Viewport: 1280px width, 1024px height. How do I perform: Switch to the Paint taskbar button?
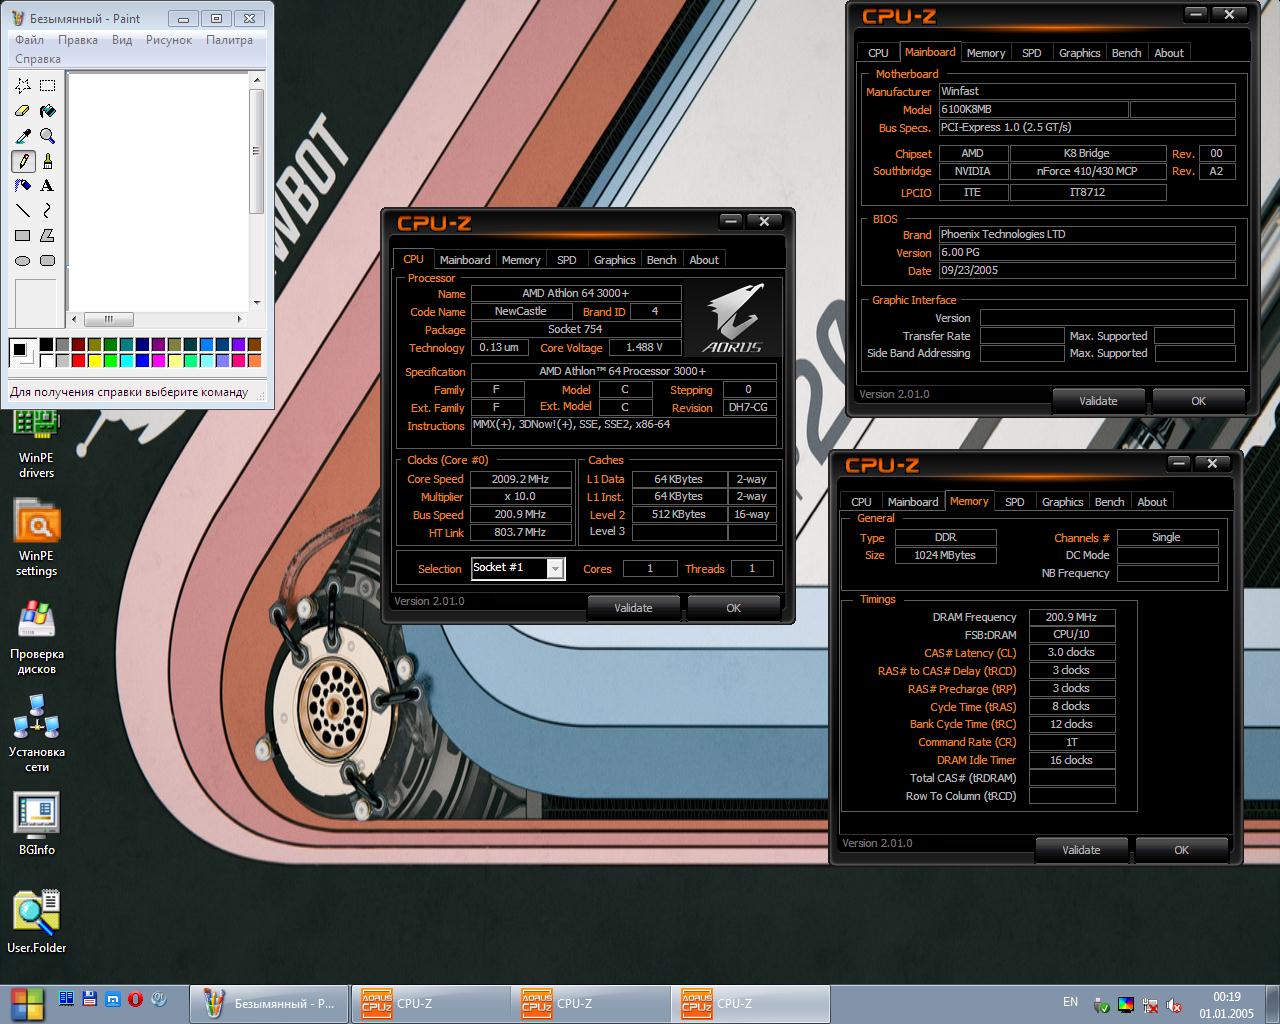pos(270,1003)
